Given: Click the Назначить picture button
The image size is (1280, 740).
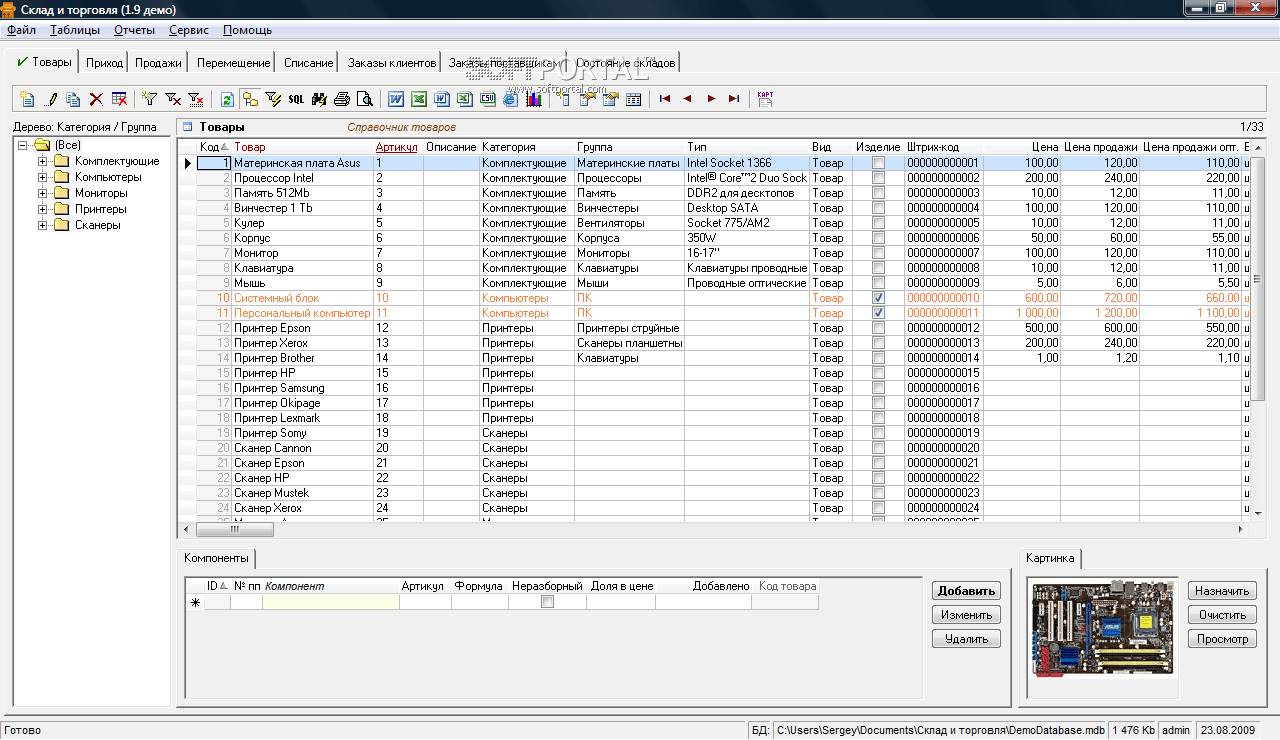Looking at the screenshot, I should (1222, 591).
